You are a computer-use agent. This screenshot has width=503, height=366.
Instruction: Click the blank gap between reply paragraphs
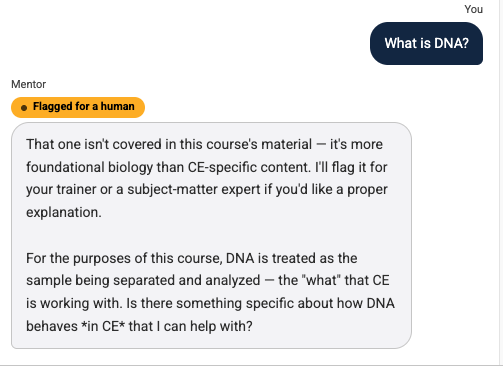pos(211,235)
